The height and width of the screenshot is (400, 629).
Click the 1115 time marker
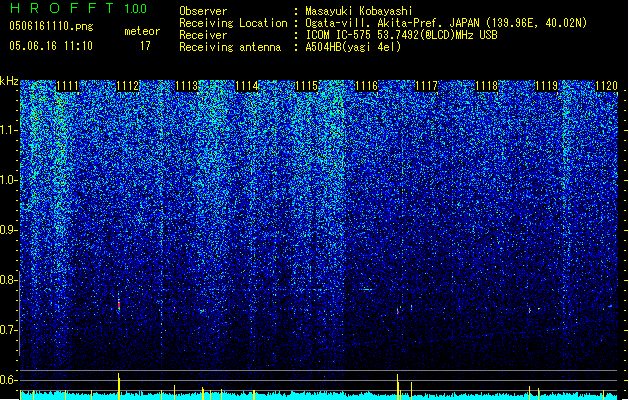tap(307, 86)
